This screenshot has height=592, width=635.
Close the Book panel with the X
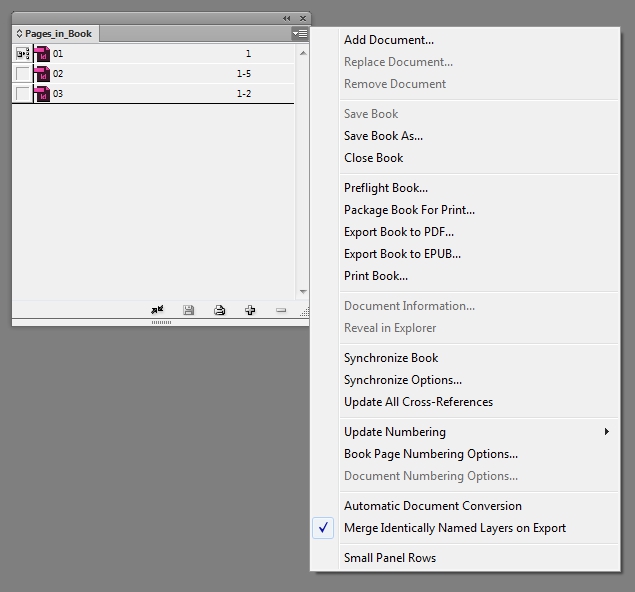(303, 18)
